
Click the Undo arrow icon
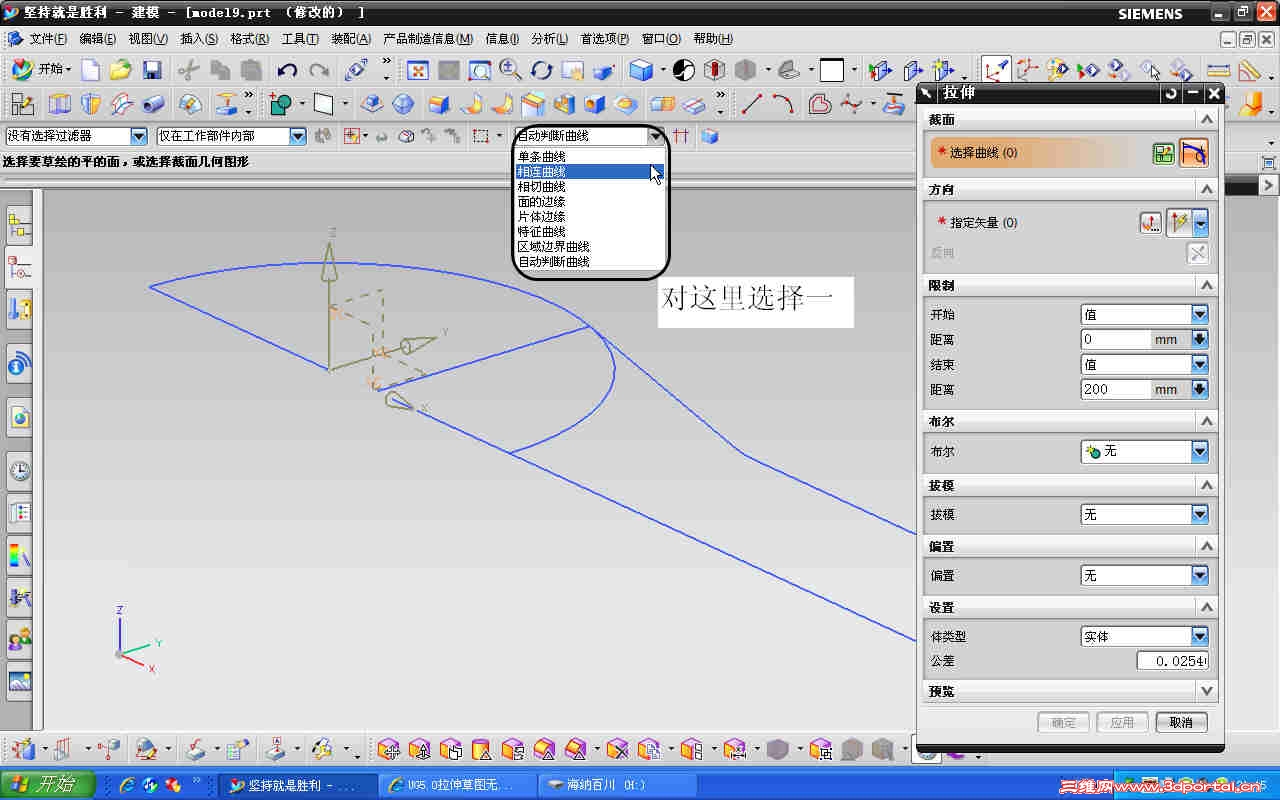pos(288,70)
